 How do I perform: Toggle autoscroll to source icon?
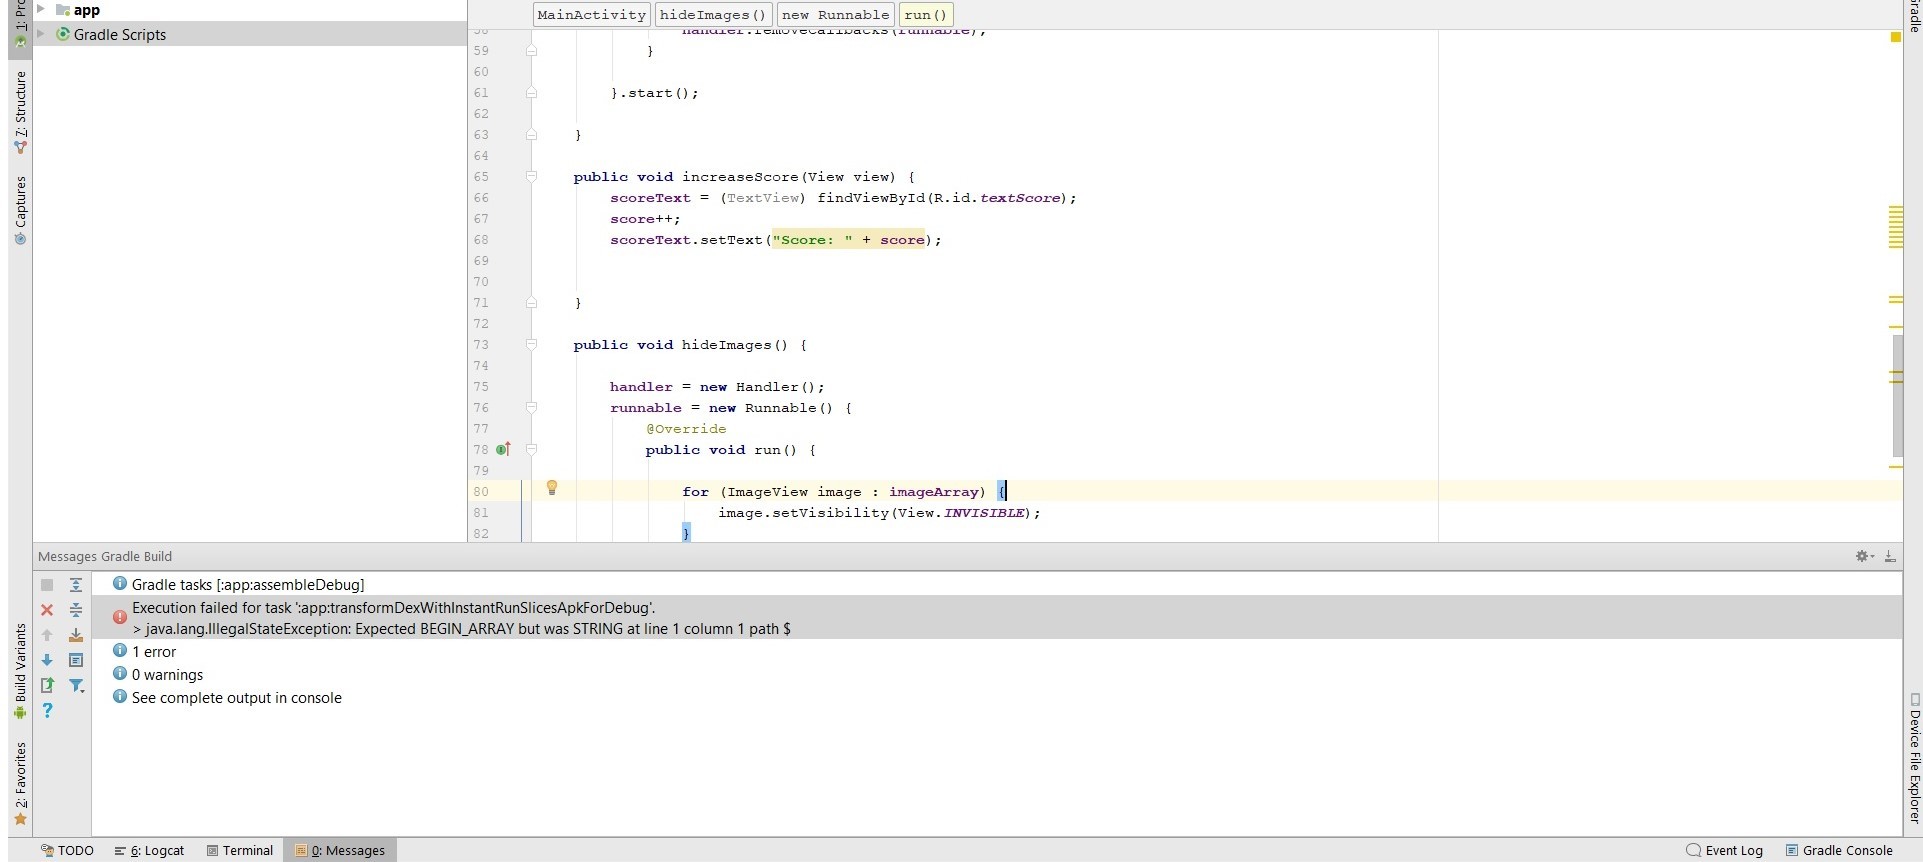click(x=76, y=635)
